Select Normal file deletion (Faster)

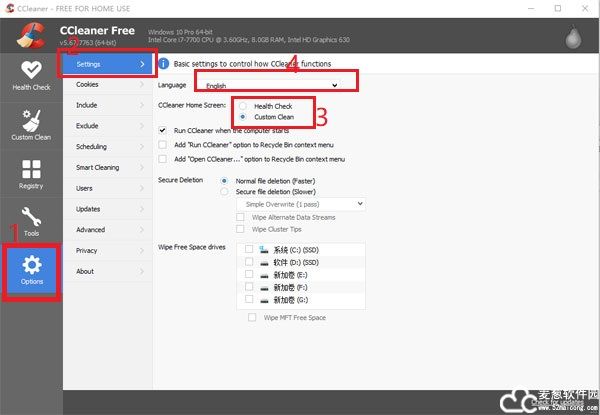pyautogui.click(x=224, y=181)
